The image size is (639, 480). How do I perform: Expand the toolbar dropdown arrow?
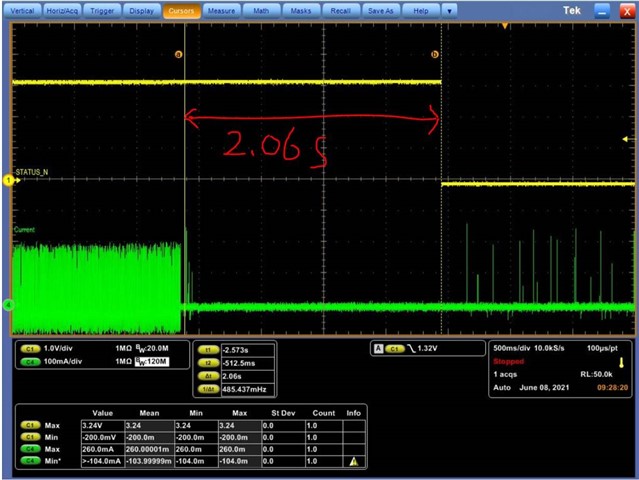pos(450,11)
